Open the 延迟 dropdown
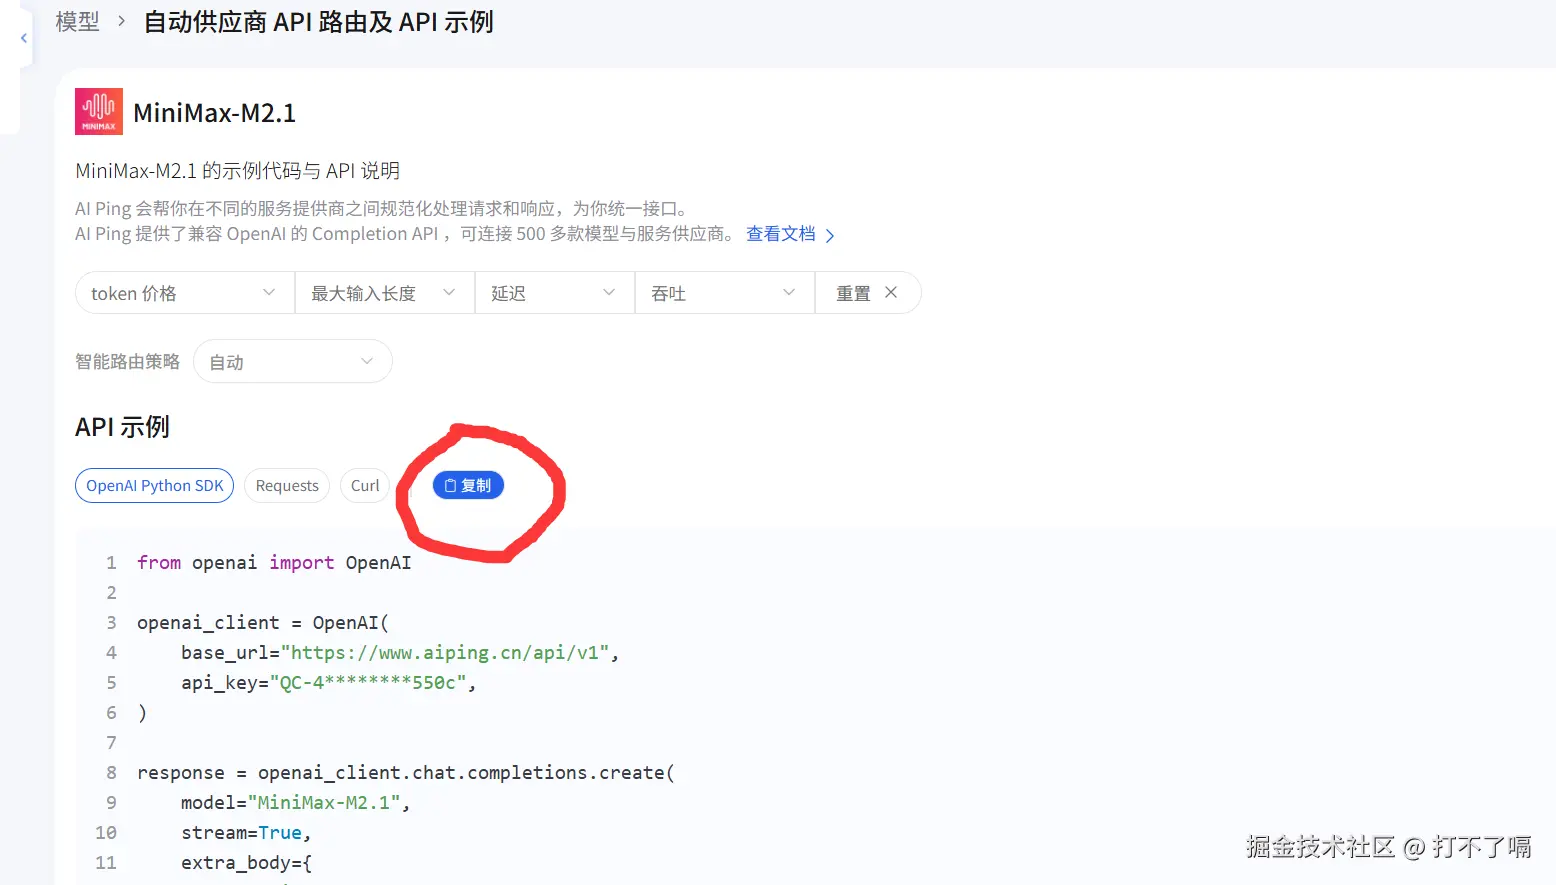The height and width of the screenshot is (885, 1556). tap(555, 293)
